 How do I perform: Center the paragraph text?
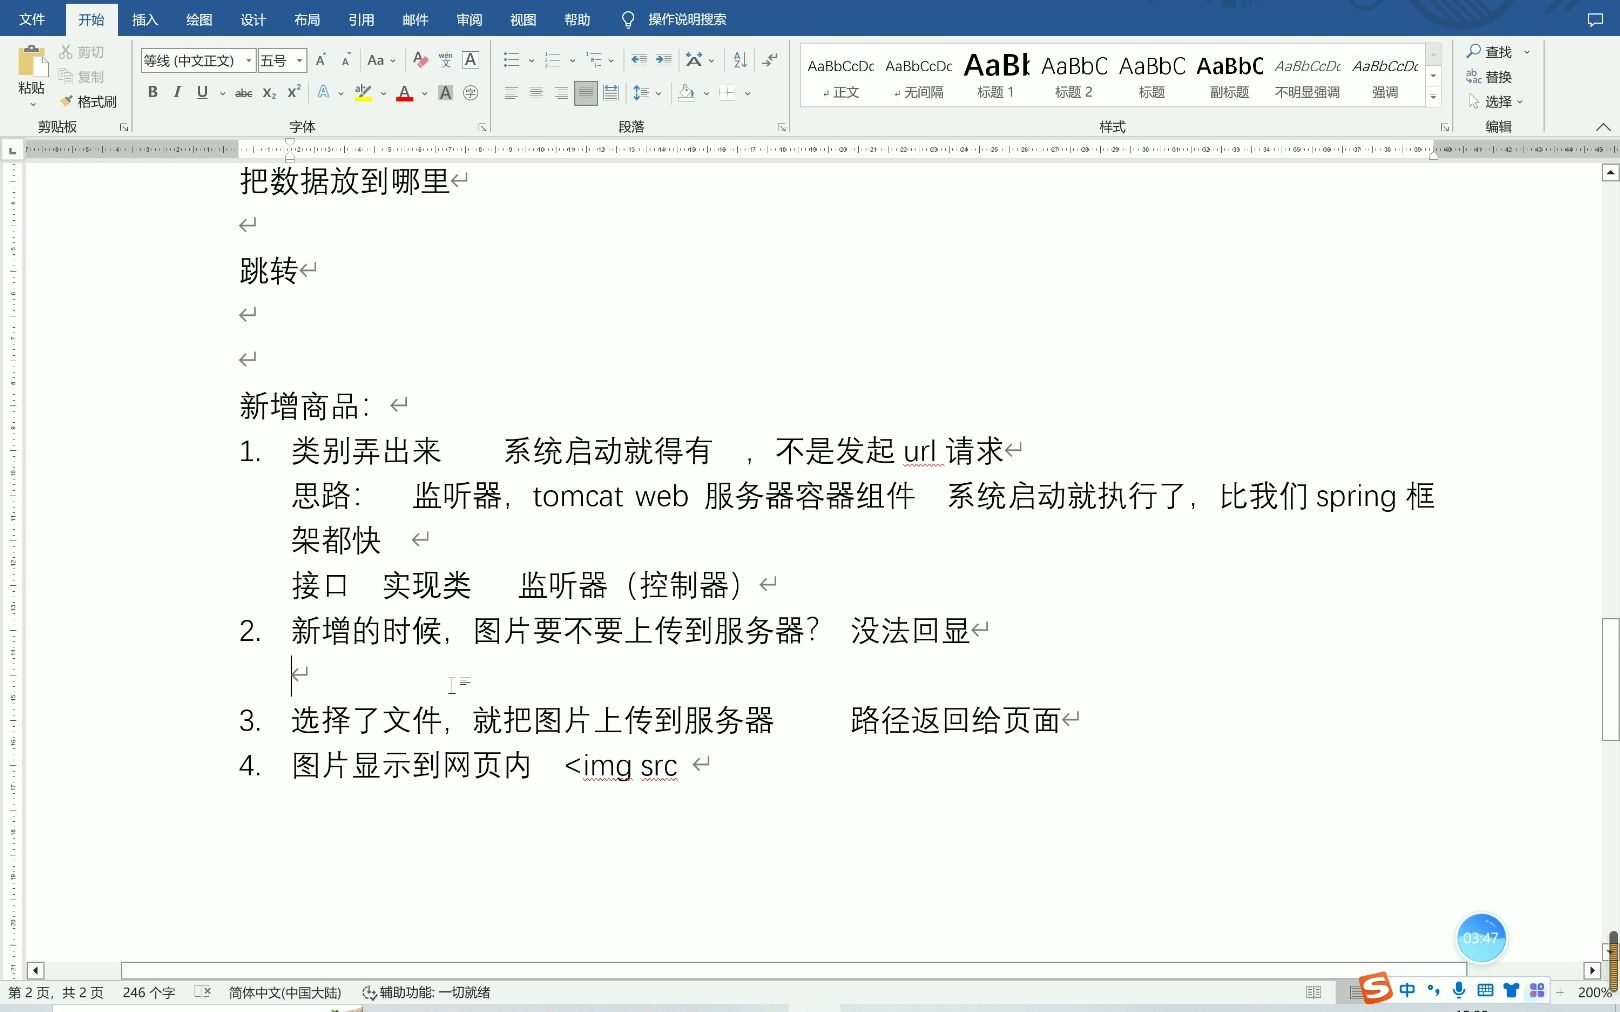pyautogui.click(x=536, y=93)
